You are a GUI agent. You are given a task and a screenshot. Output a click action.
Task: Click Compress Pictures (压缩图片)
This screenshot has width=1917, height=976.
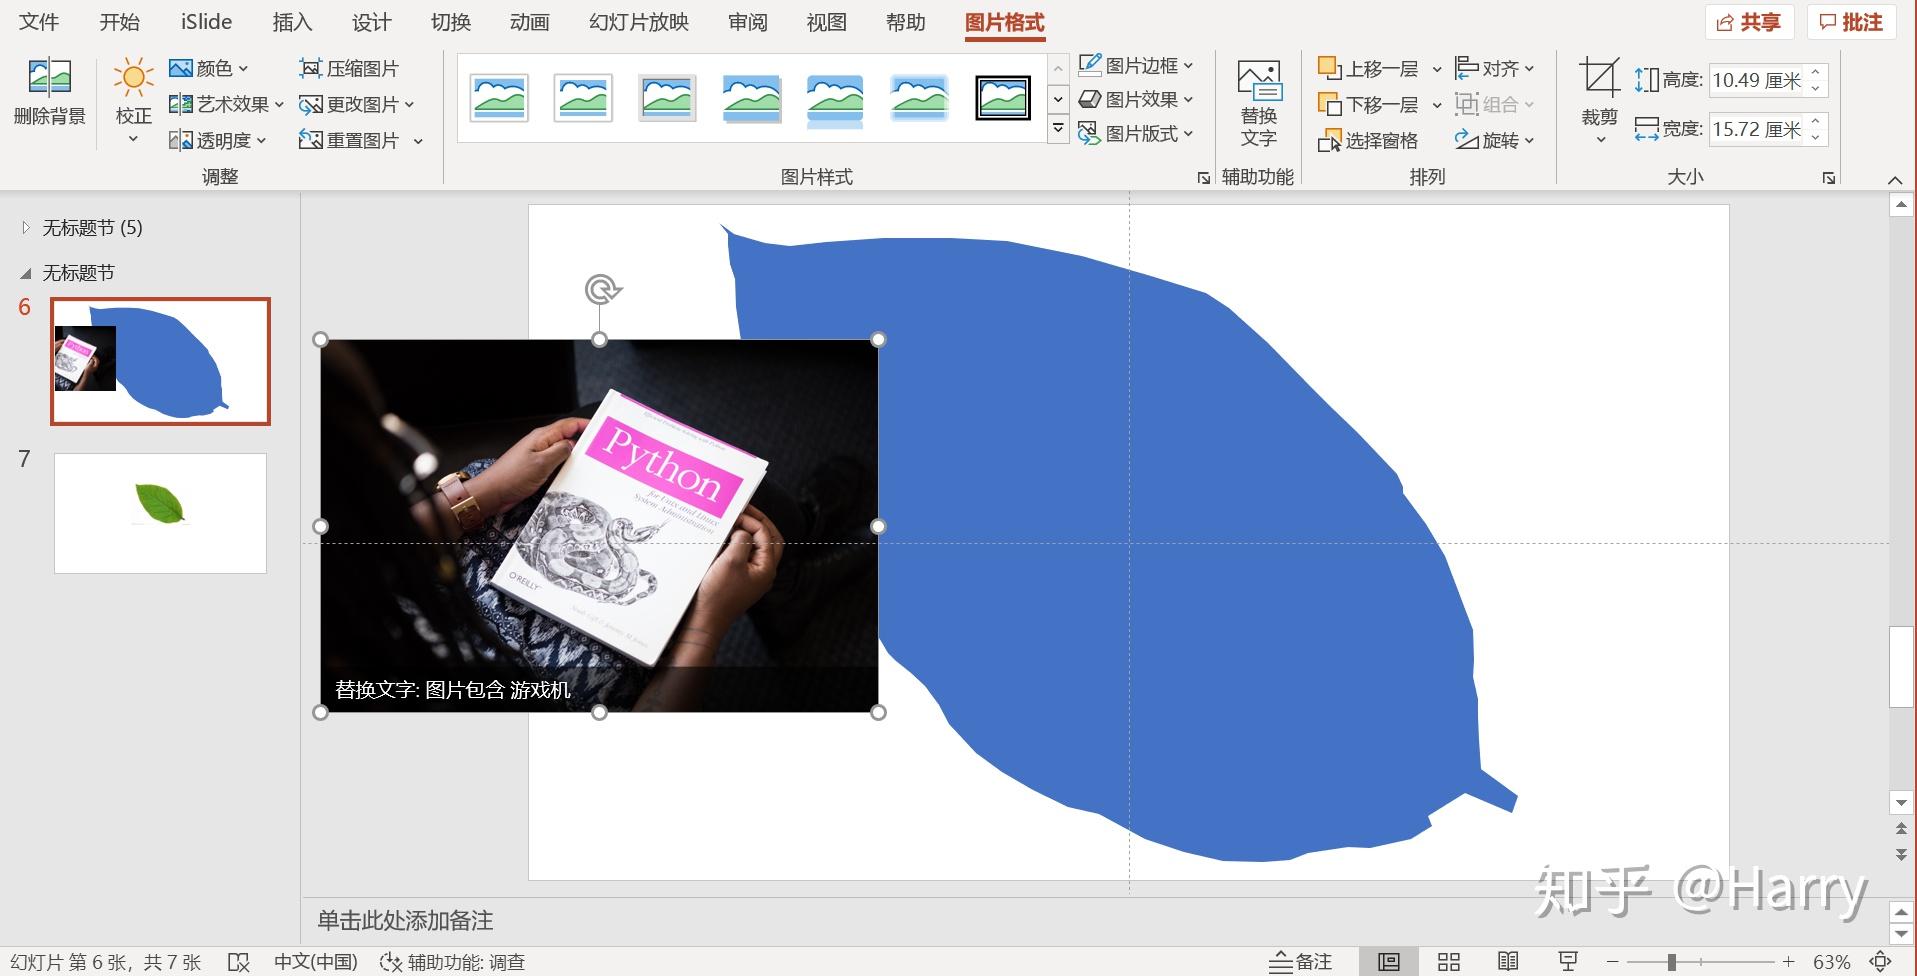pos(349,68)
